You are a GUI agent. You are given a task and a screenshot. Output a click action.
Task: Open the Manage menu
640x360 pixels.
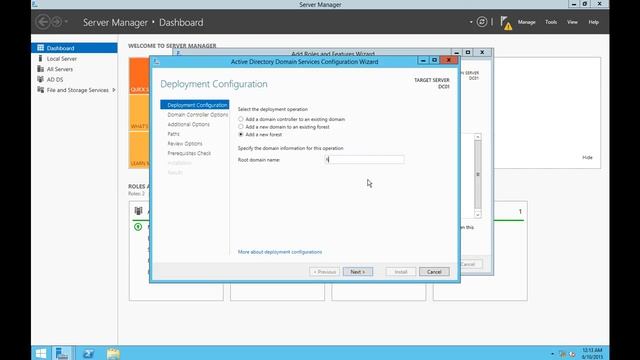527,22
